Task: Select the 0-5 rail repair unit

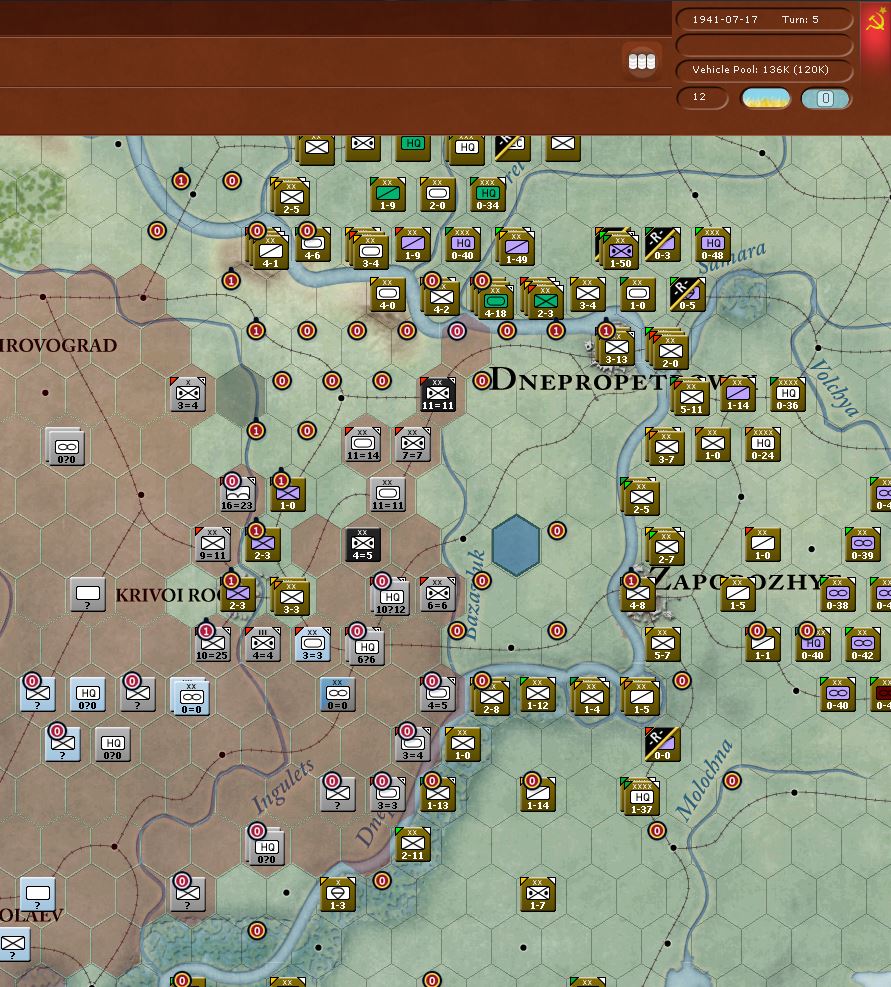Action: pos(688,295)
